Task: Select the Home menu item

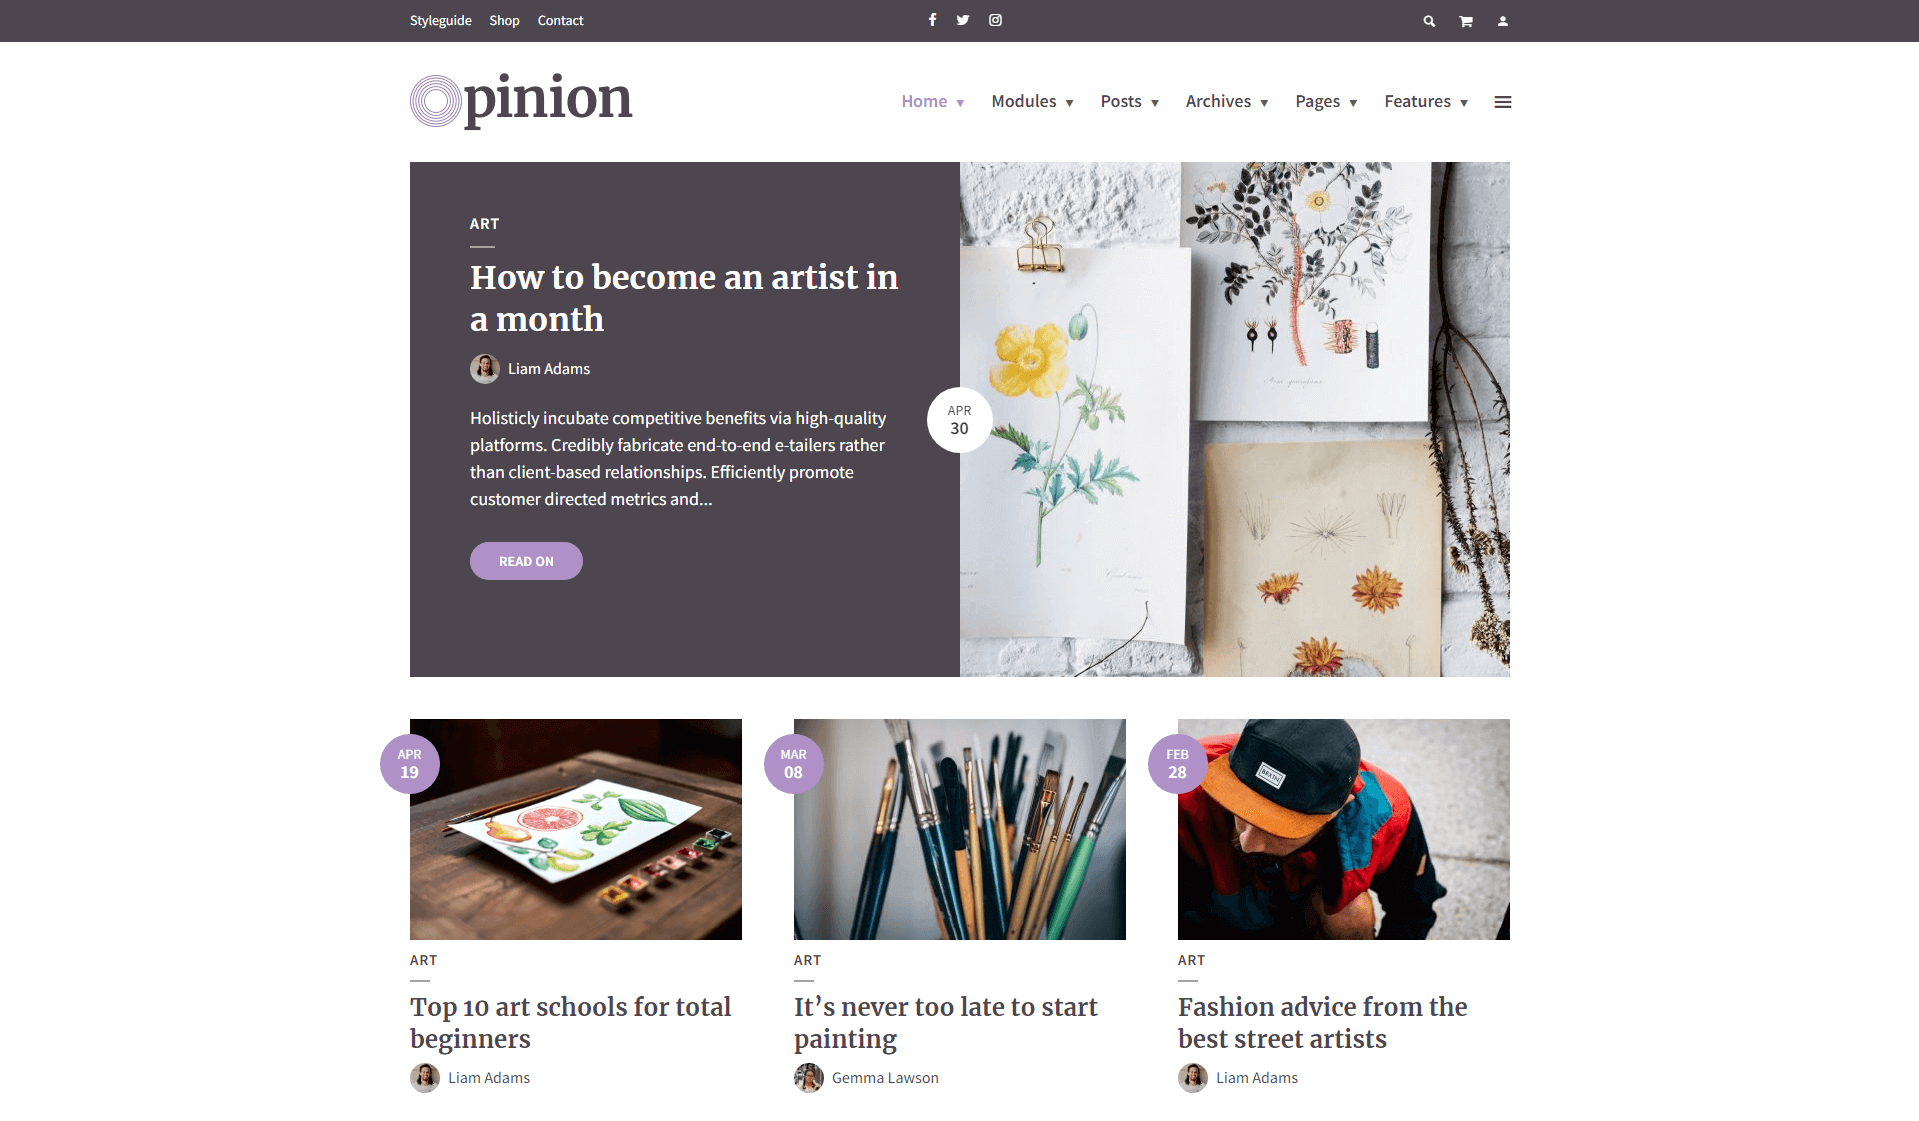Action: pyautogui.click(x=932, y=102)
